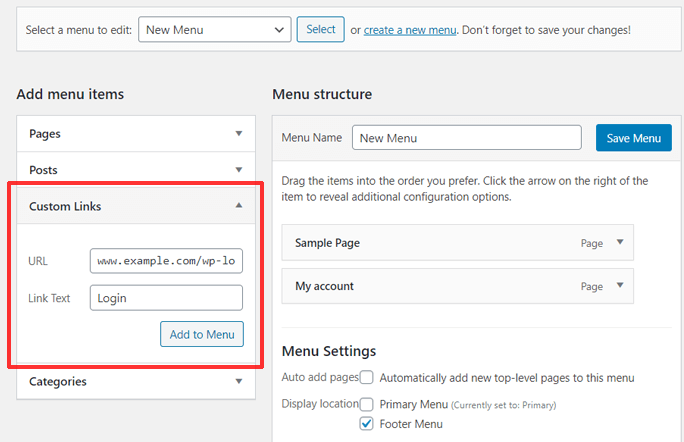The height and width of the screenshot is (442, 684).
Task: Click the Save Menu button
Action: 634,138
